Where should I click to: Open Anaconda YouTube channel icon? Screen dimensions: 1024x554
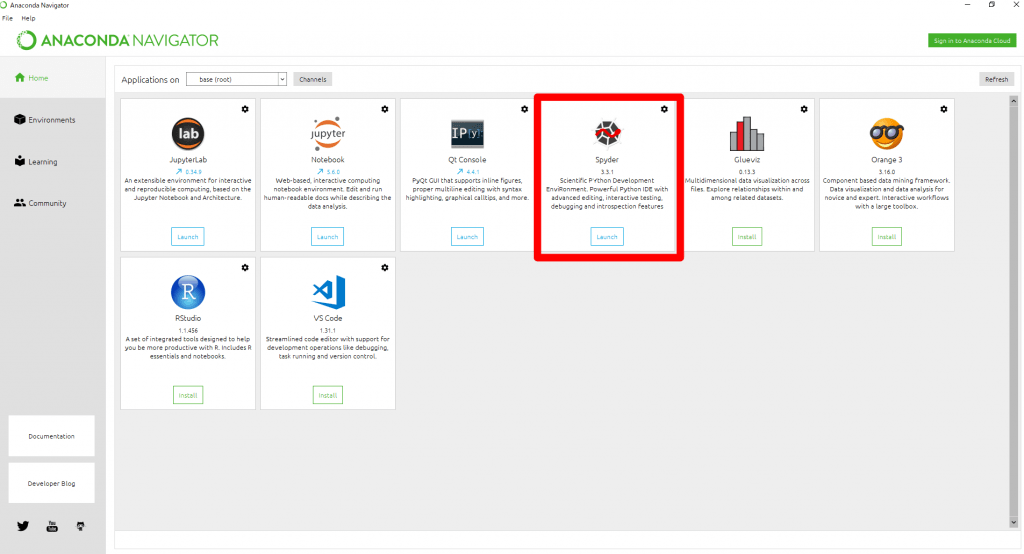[x=52, y=526]
